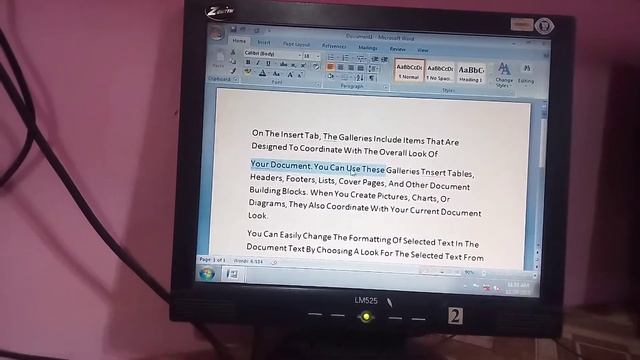Apply the Heading 1 style
The height and width of the screenshot is (360, 640).
point(470,73)
